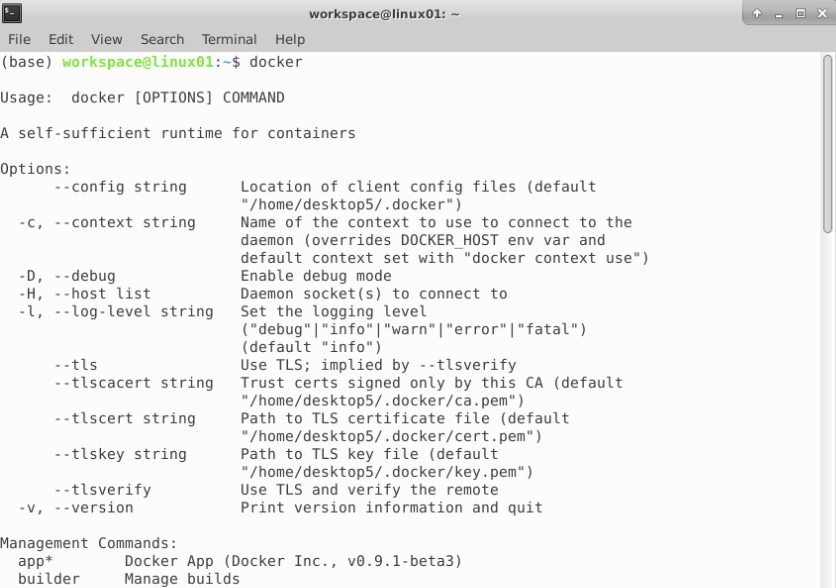Click the vertical scrollbar thumb
Screen dimensions: 836x588
click(828, 145)
